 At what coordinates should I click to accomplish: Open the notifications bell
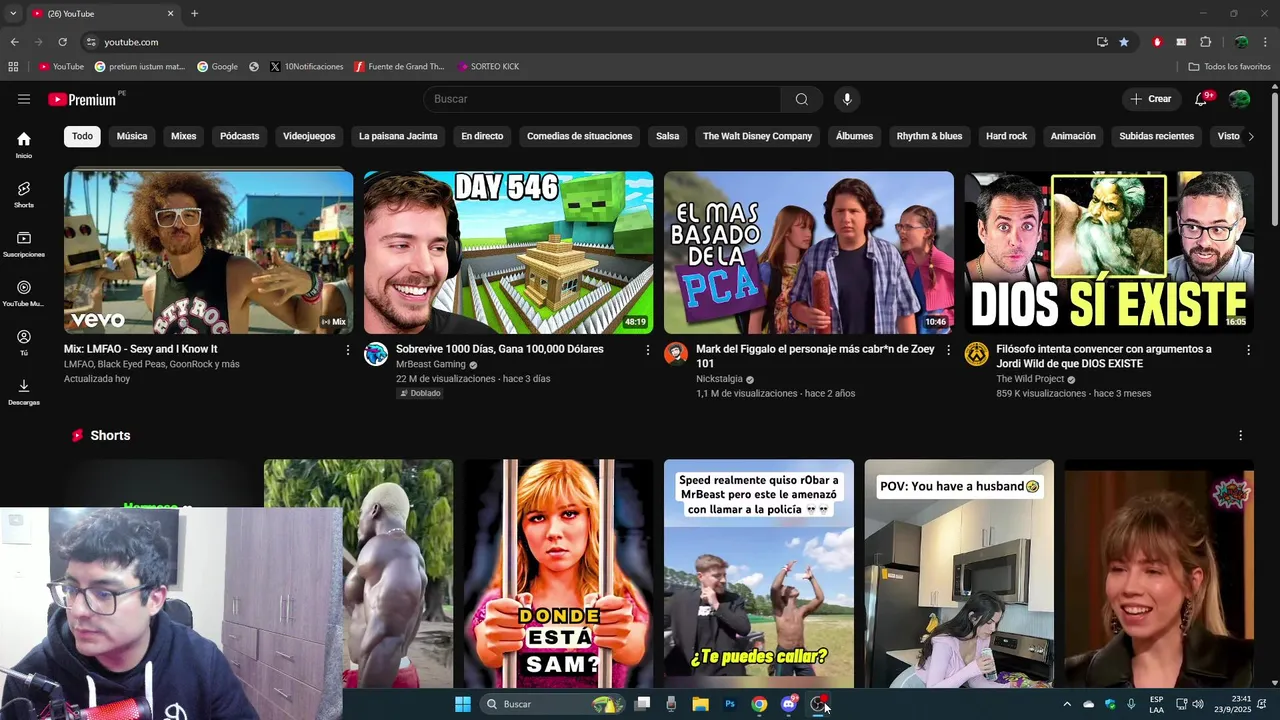1202,99
